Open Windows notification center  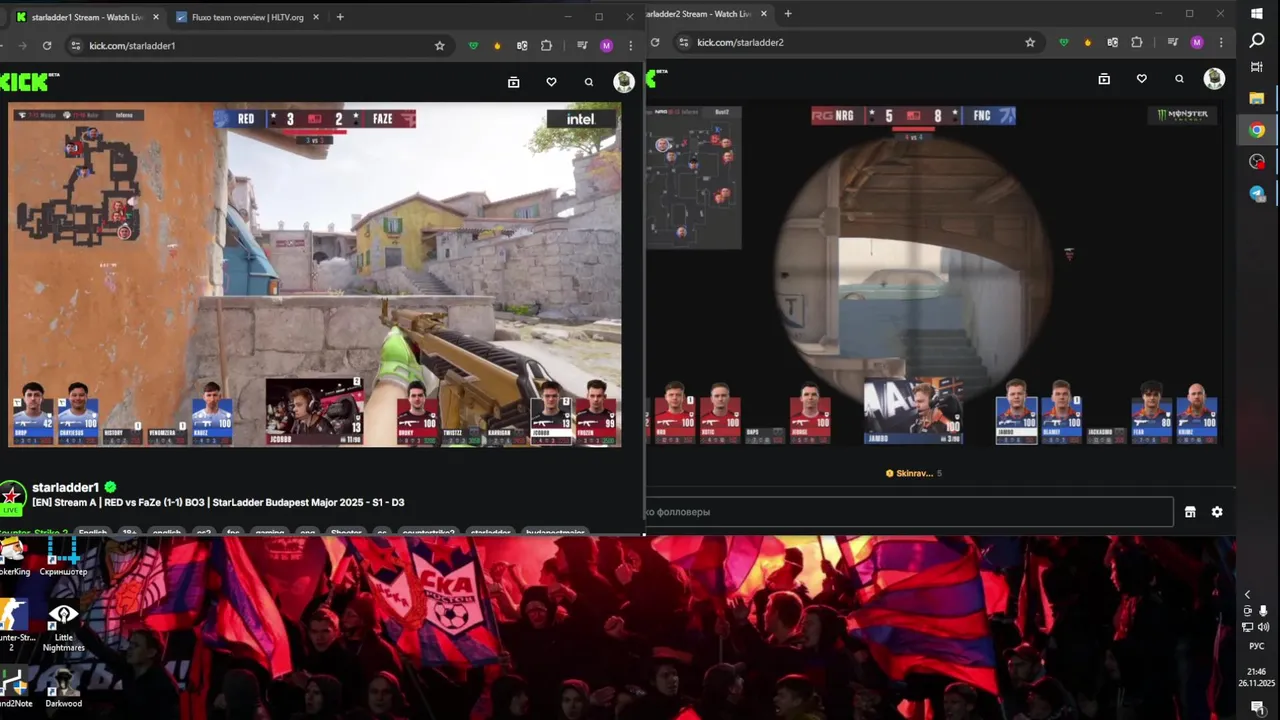[1257, 707]
